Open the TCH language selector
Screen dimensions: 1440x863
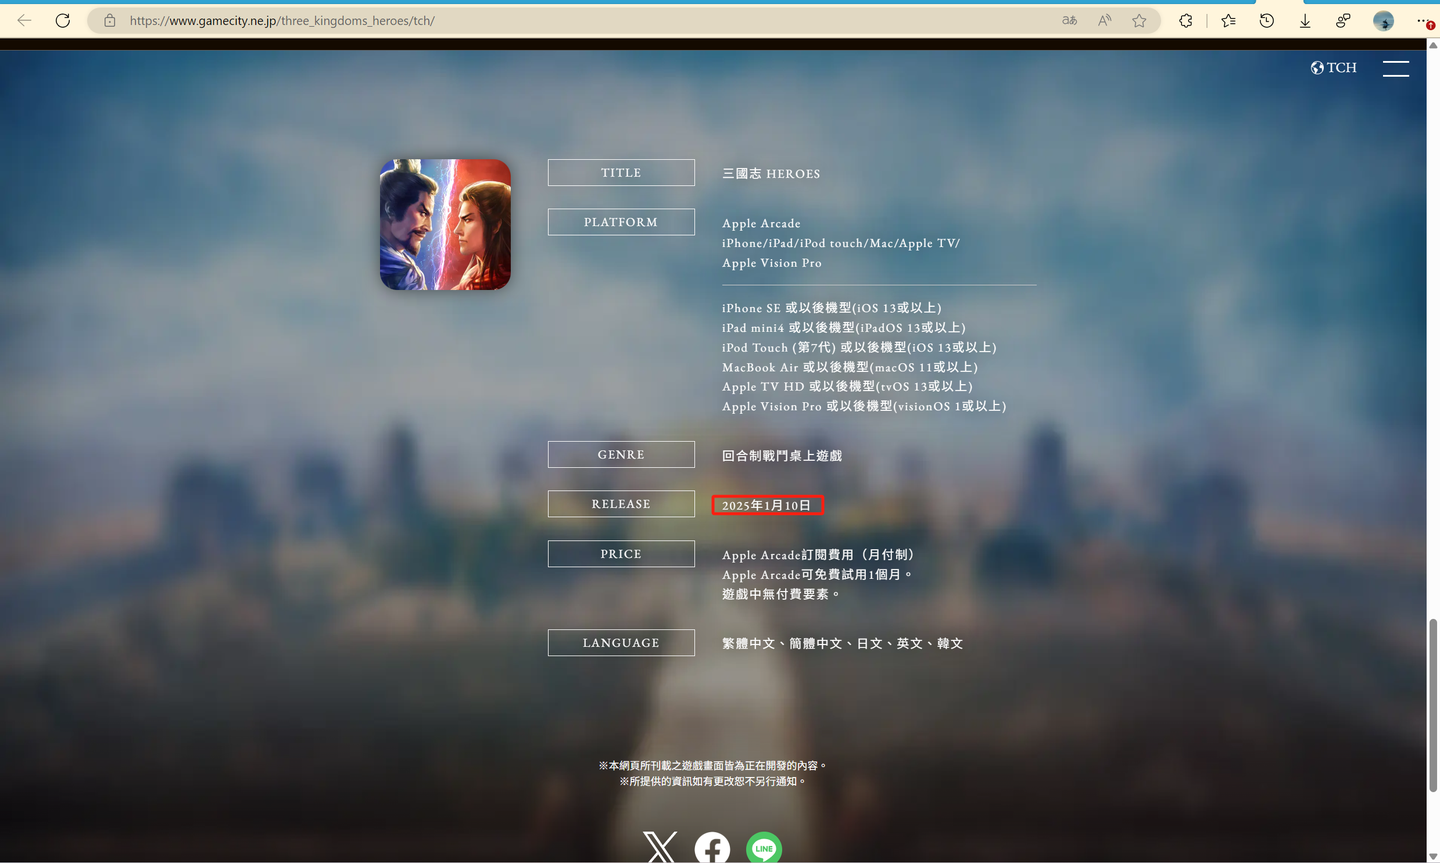click(x=1334, y=68)
